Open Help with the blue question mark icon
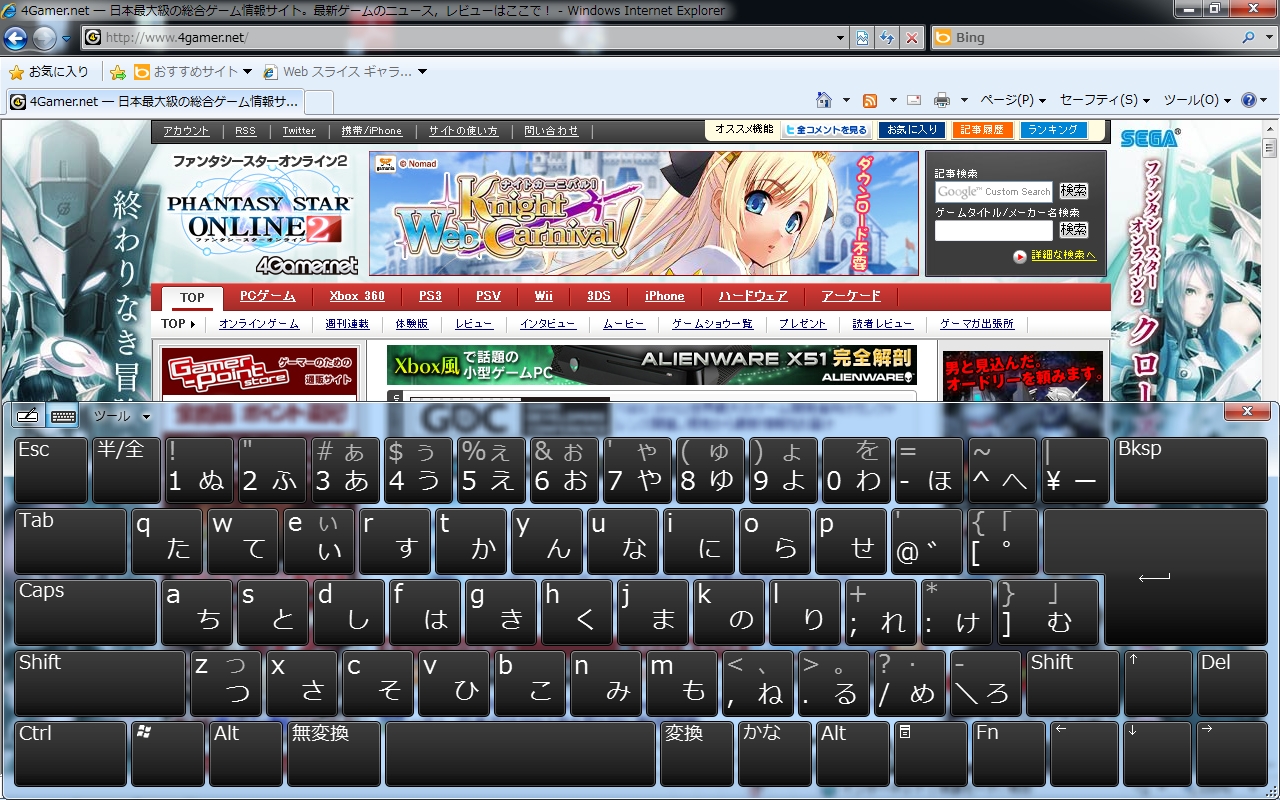This screenshot has width=1280, height=800. 1248,100
